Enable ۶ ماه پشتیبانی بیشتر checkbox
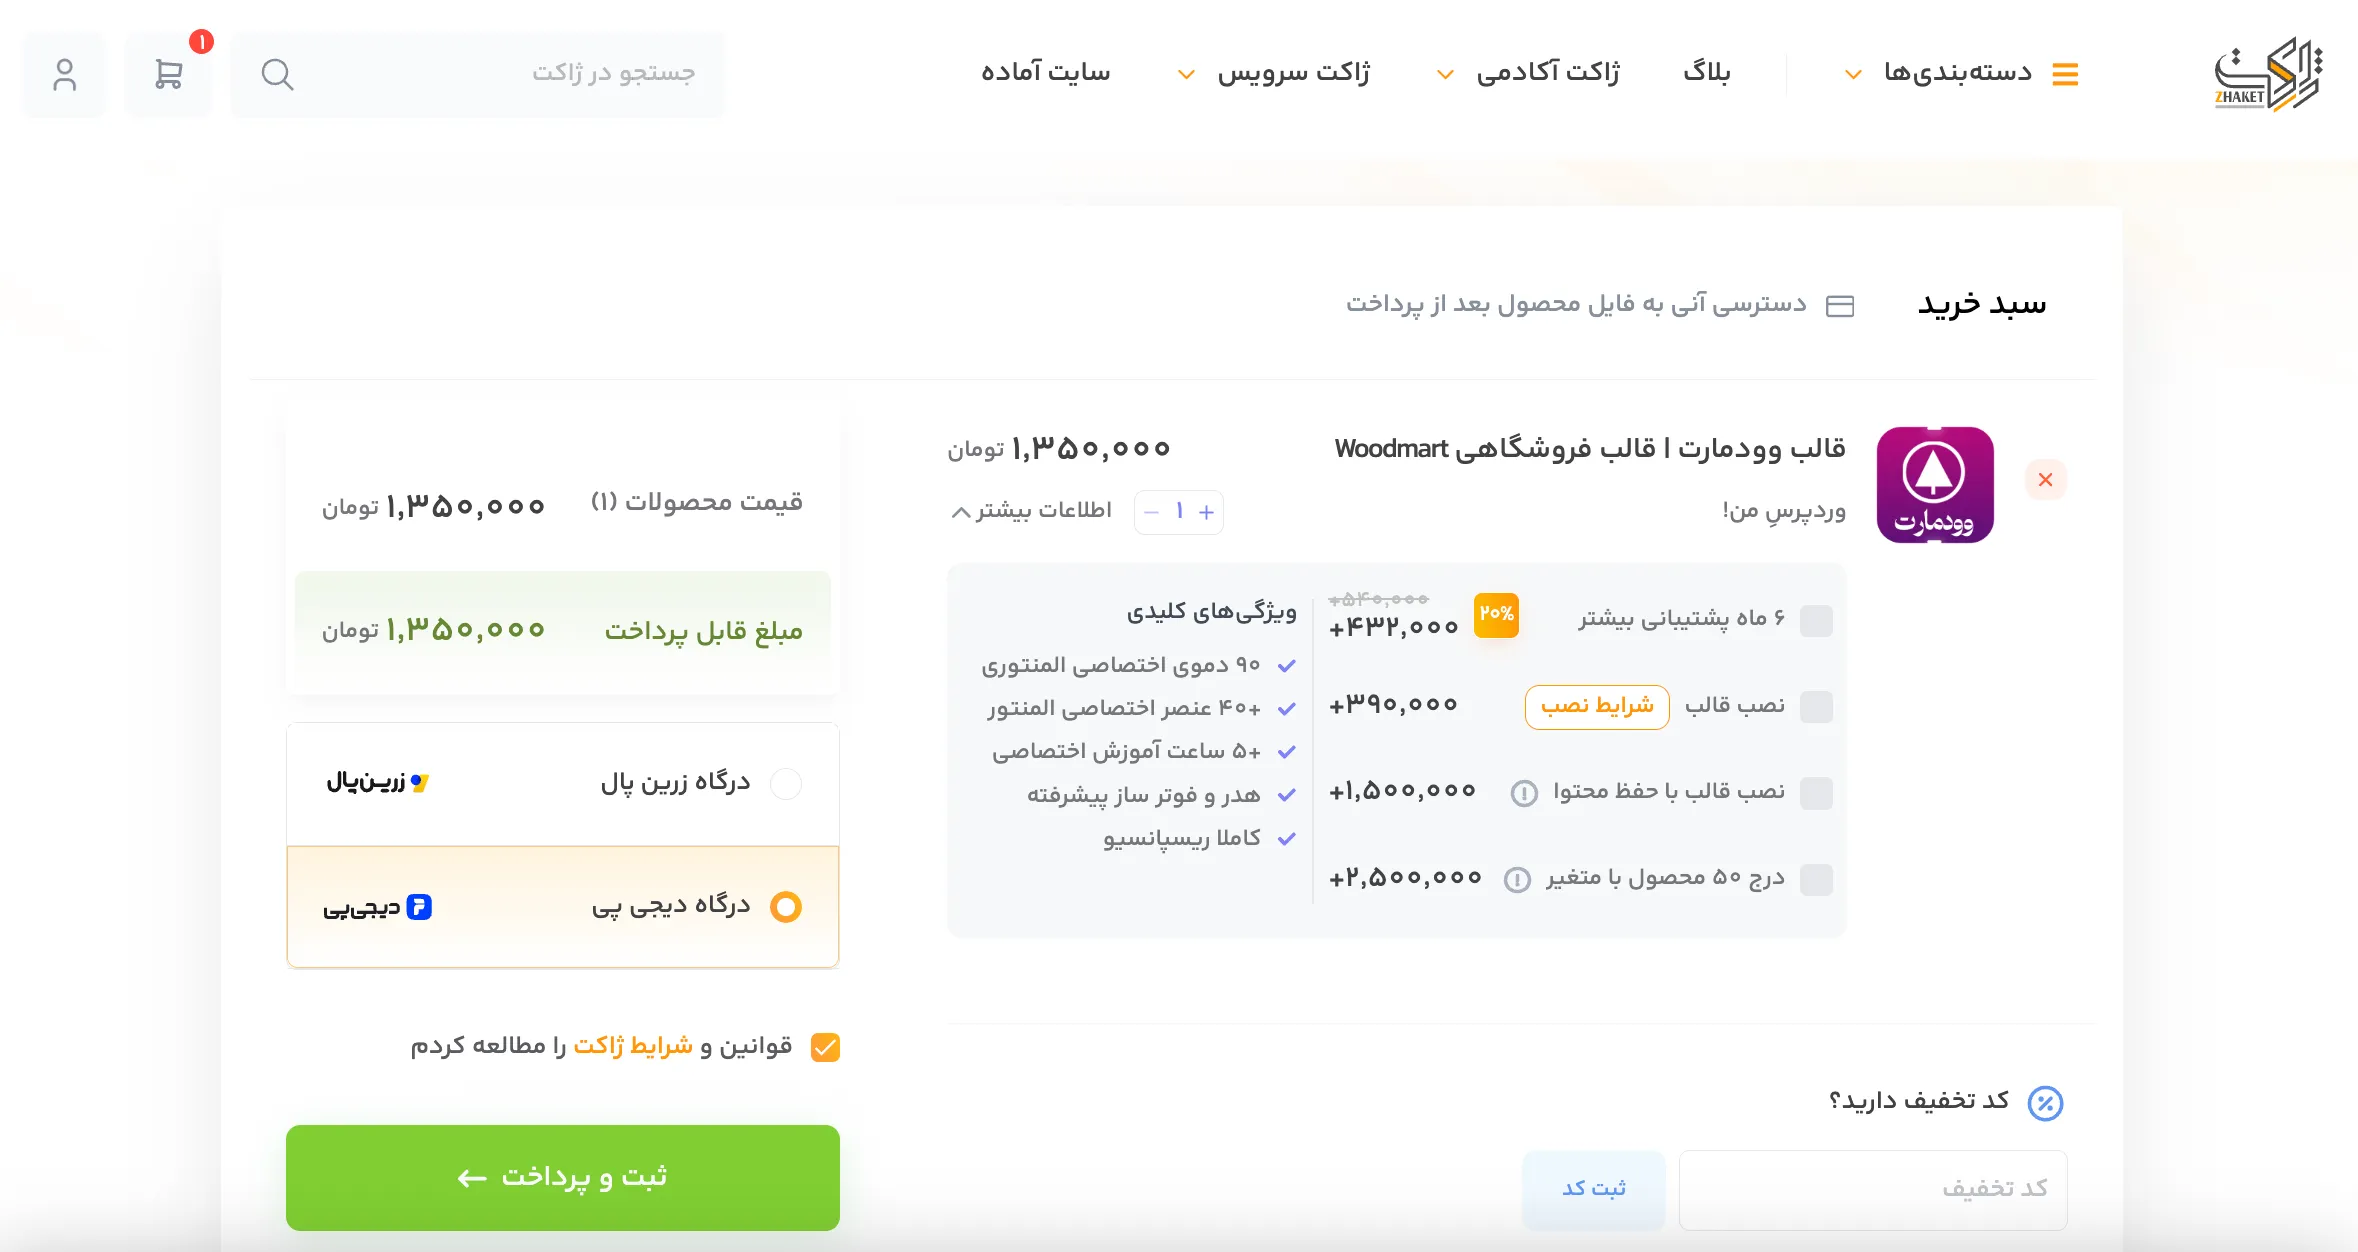Image resolution: width=2358 pixels, height=1252 pixels. point(1815,621)
